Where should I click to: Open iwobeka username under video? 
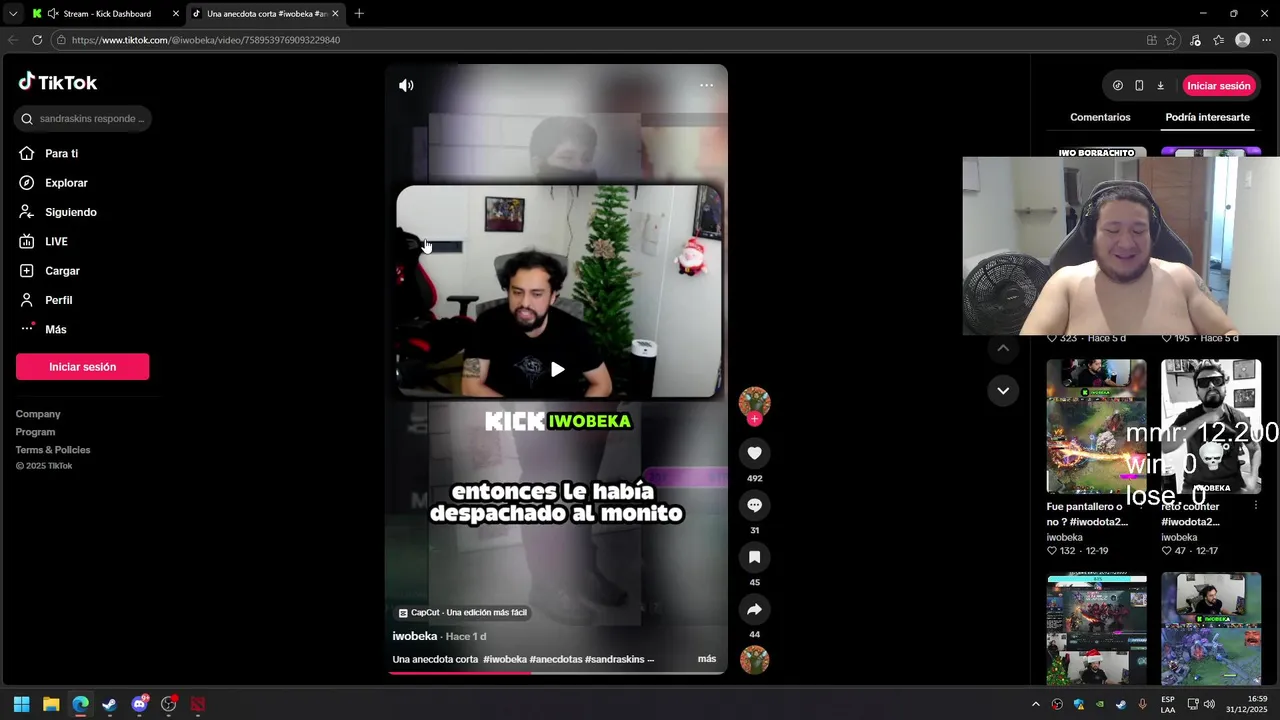point(415,636)
